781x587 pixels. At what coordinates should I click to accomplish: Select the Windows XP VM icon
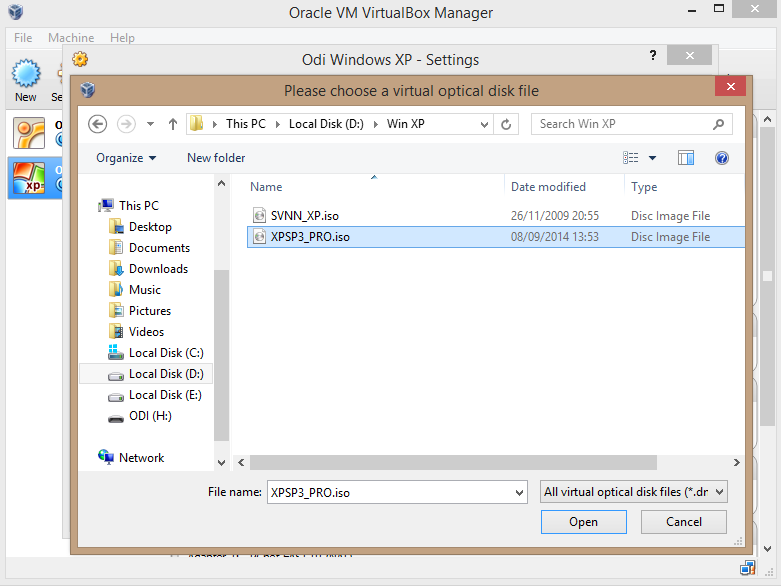point(29,178)
